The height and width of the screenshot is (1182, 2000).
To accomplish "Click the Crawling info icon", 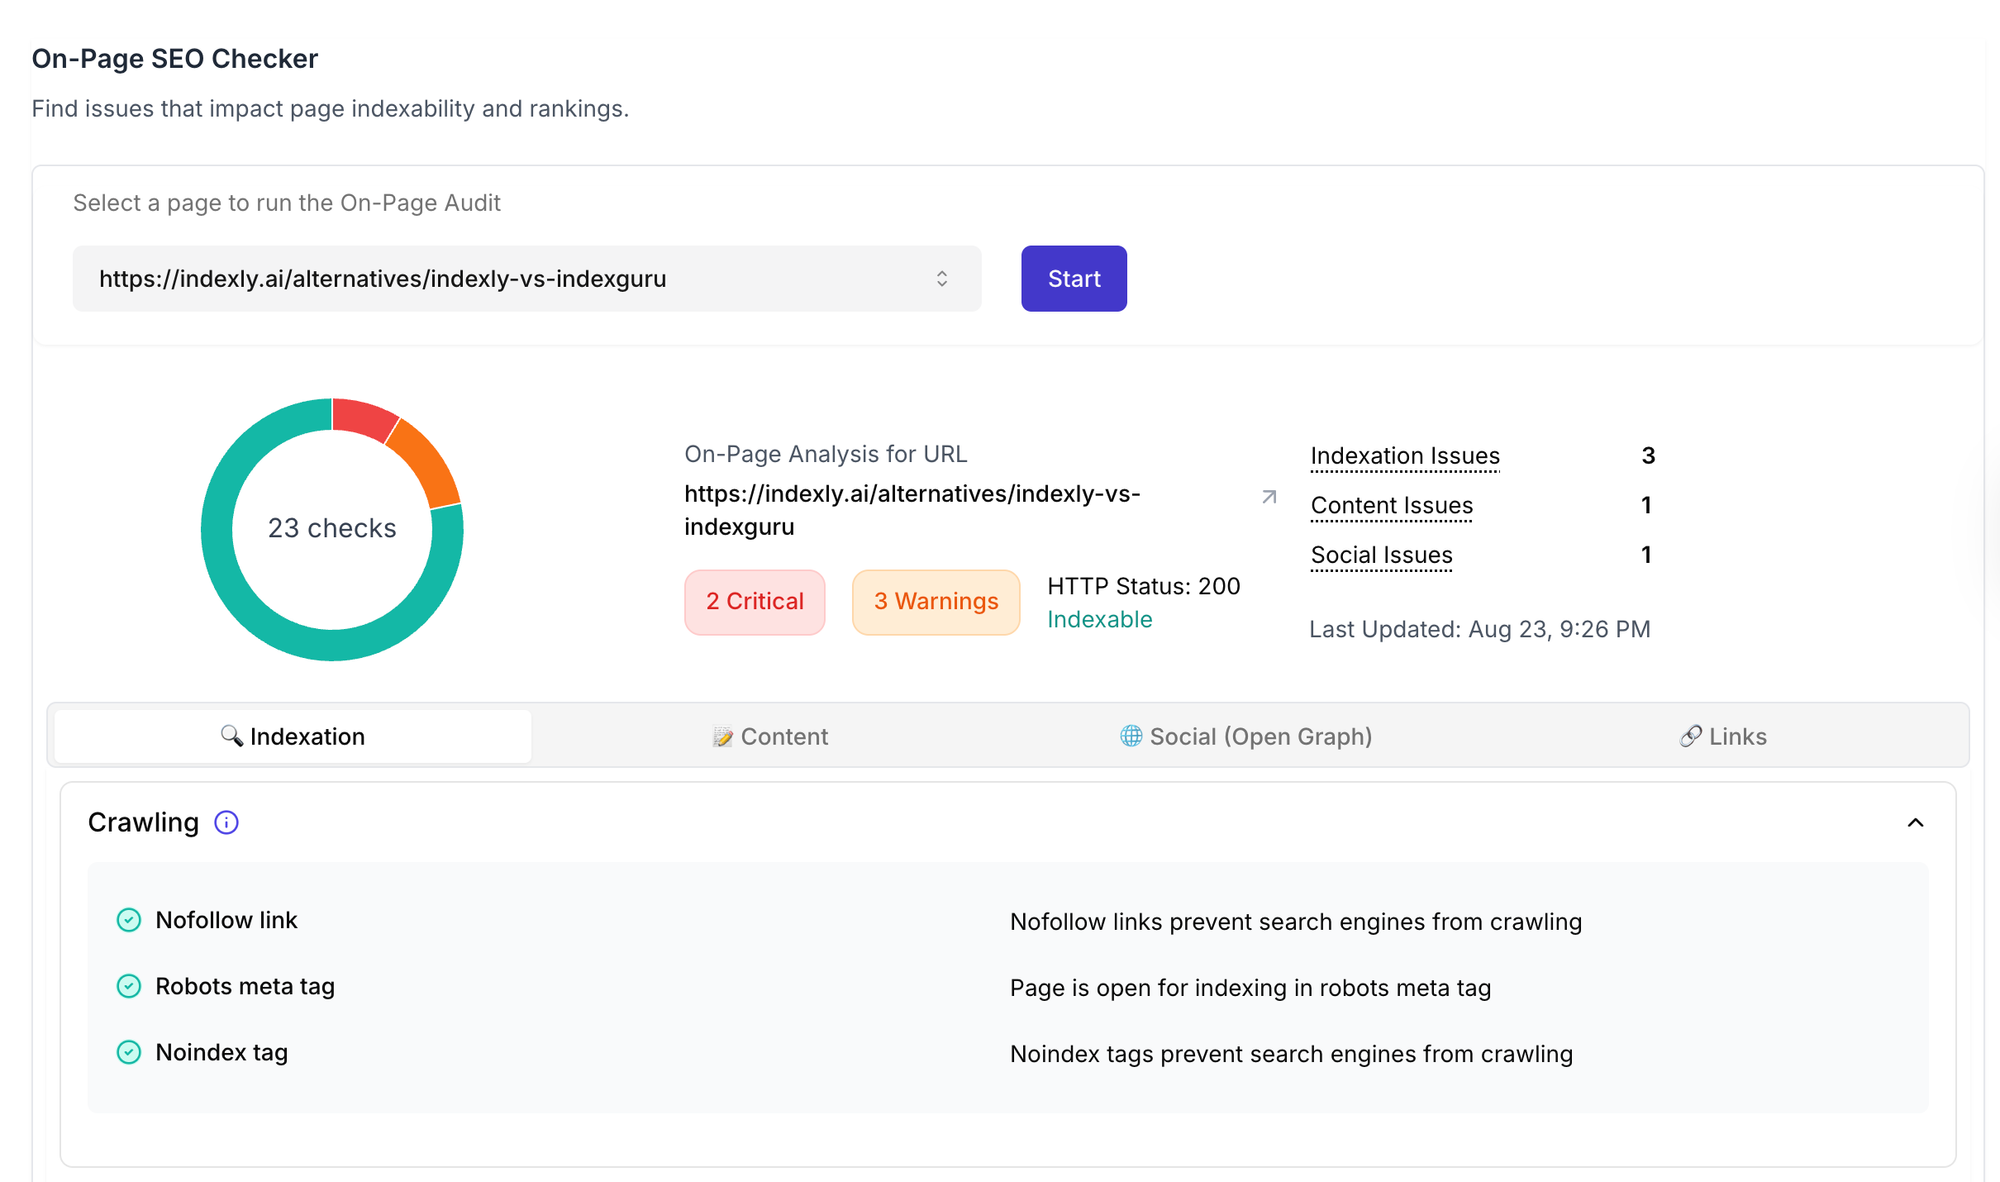I will (227, 822).
